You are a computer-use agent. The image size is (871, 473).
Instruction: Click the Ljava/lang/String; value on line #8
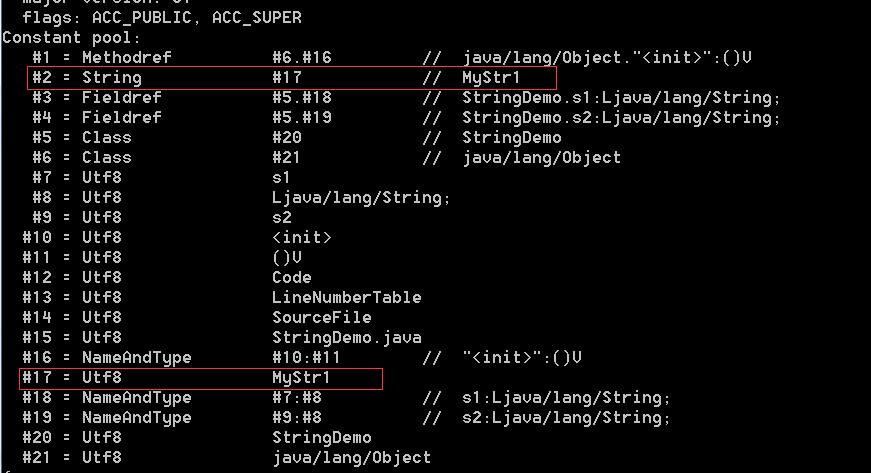pyautogui.click(x=361, y=198)
